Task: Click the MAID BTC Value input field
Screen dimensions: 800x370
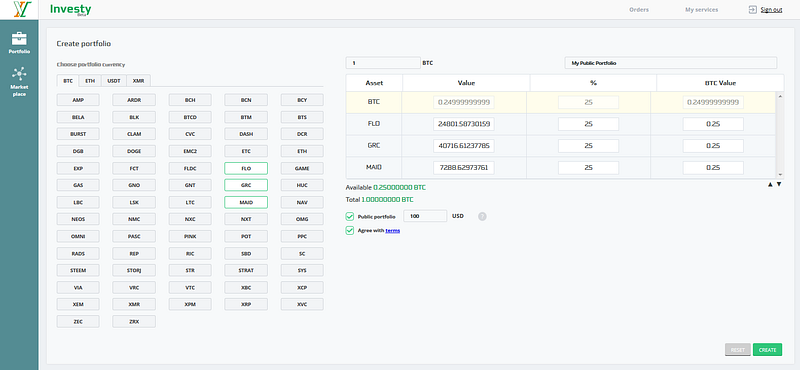Action: coord(713,168)
